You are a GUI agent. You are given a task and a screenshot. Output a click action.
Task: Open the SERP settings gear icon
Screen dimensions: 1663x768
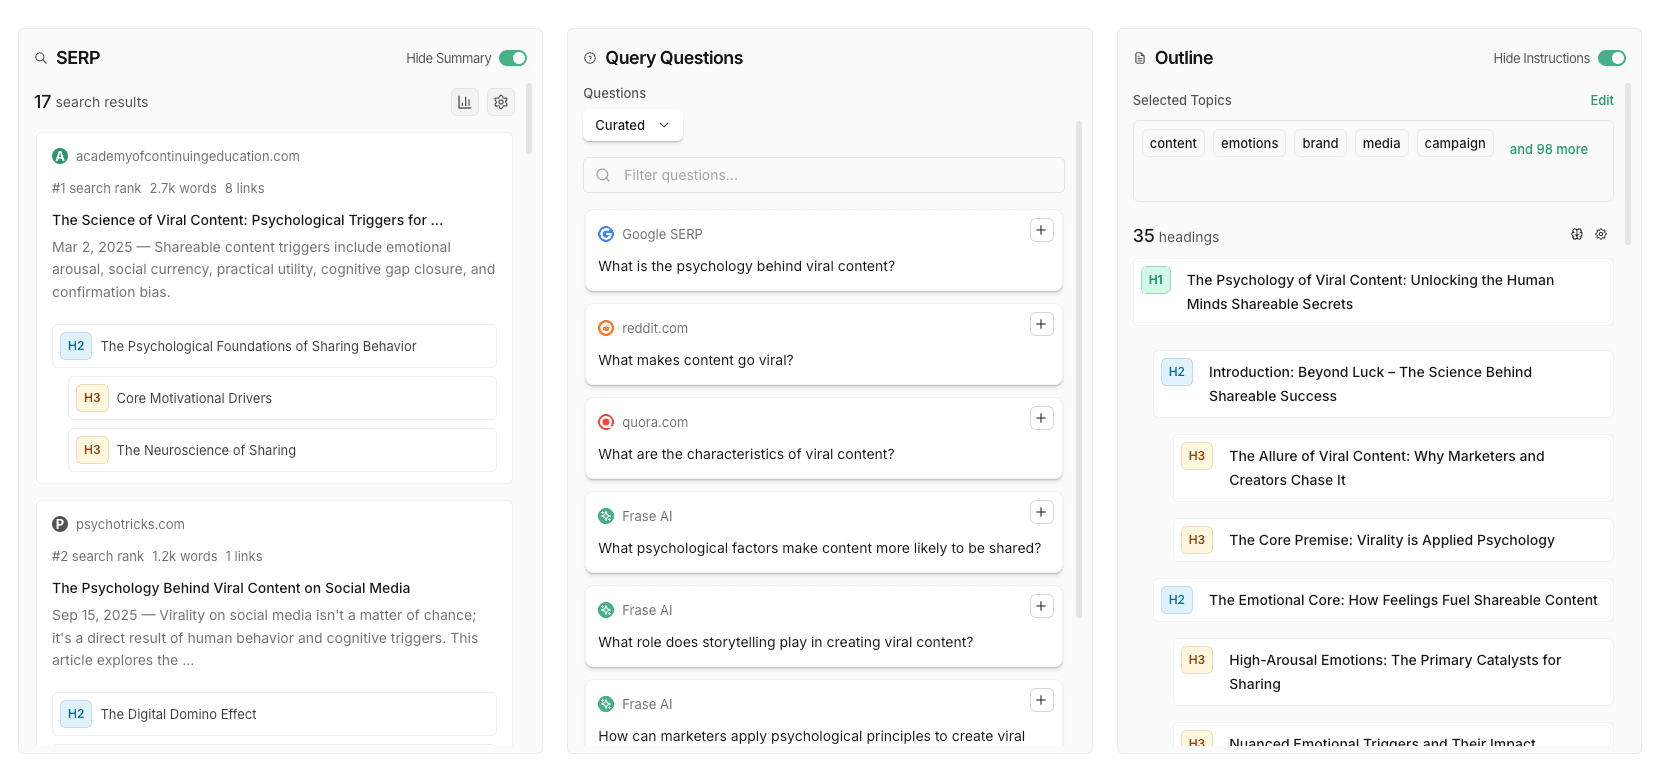(501, 102)
